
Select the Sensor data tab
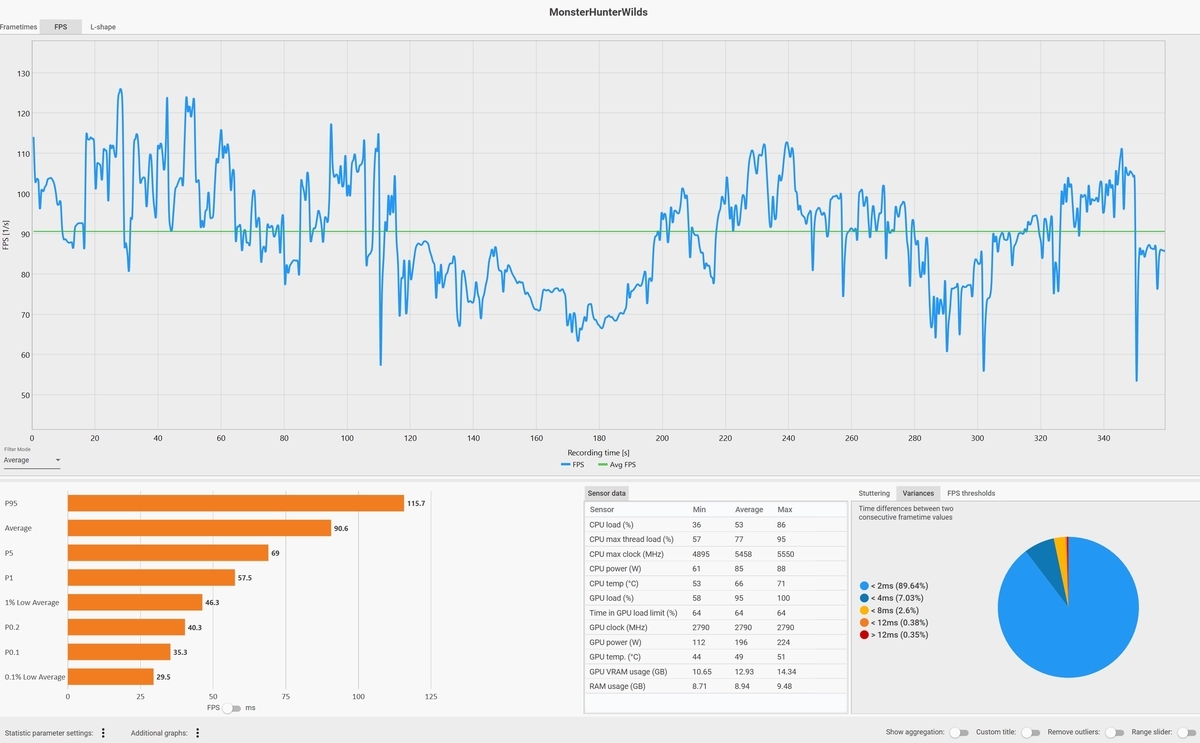pos(607,493)
